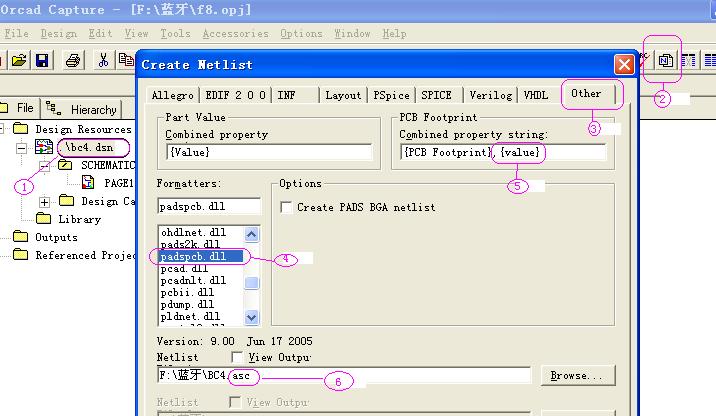
Task: Switch to the EDIF 2 0 0 tab
Action: tap(235, 95)
